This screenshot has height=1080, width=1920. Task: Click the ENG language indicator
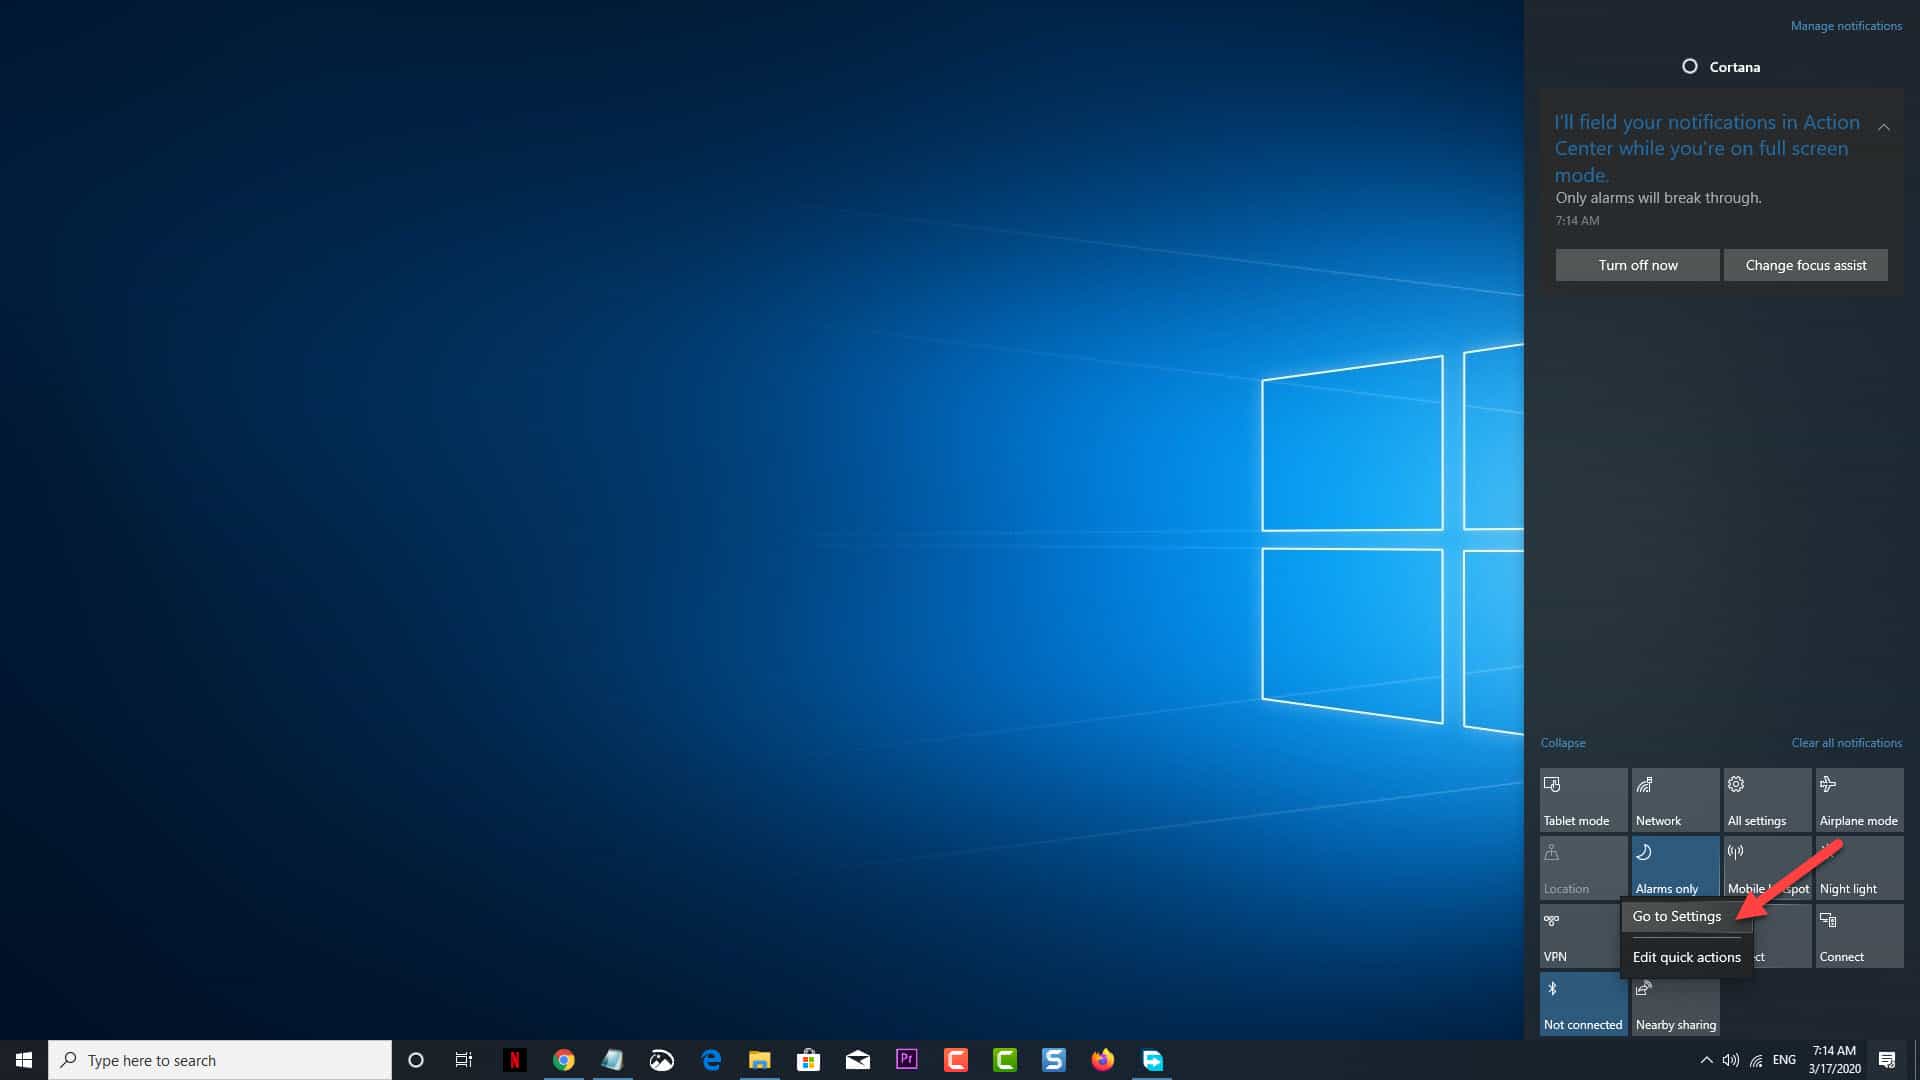tap(1784, 1060)
